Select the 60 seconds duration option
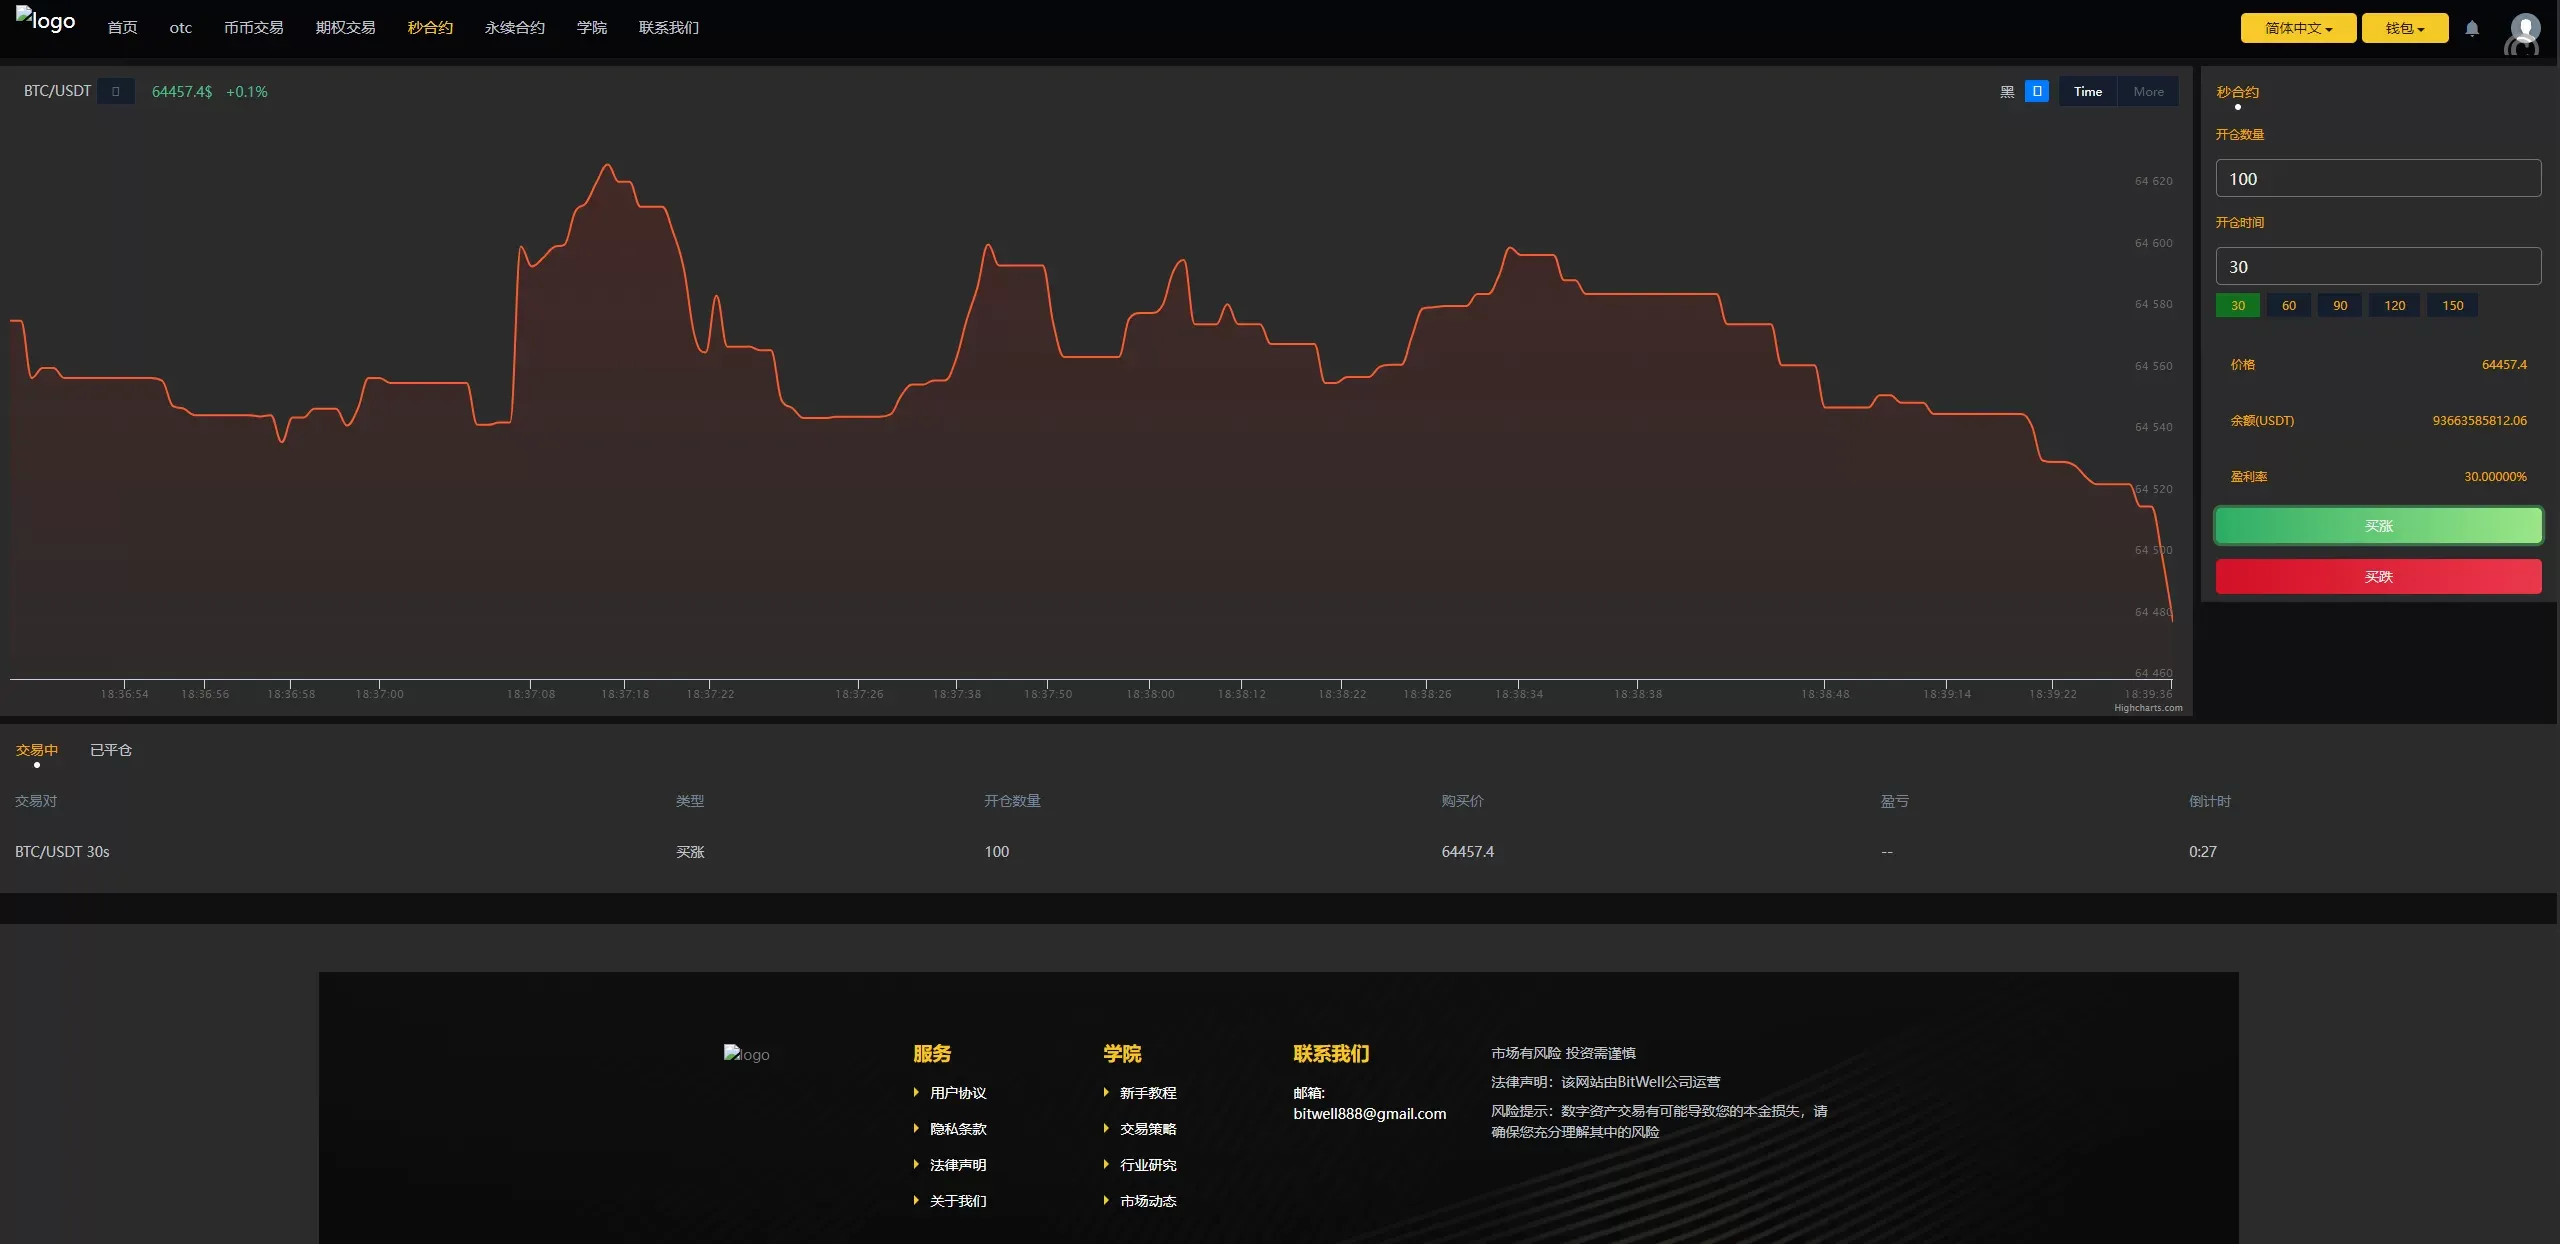2560x1244 pixels. click(2288, 305)
